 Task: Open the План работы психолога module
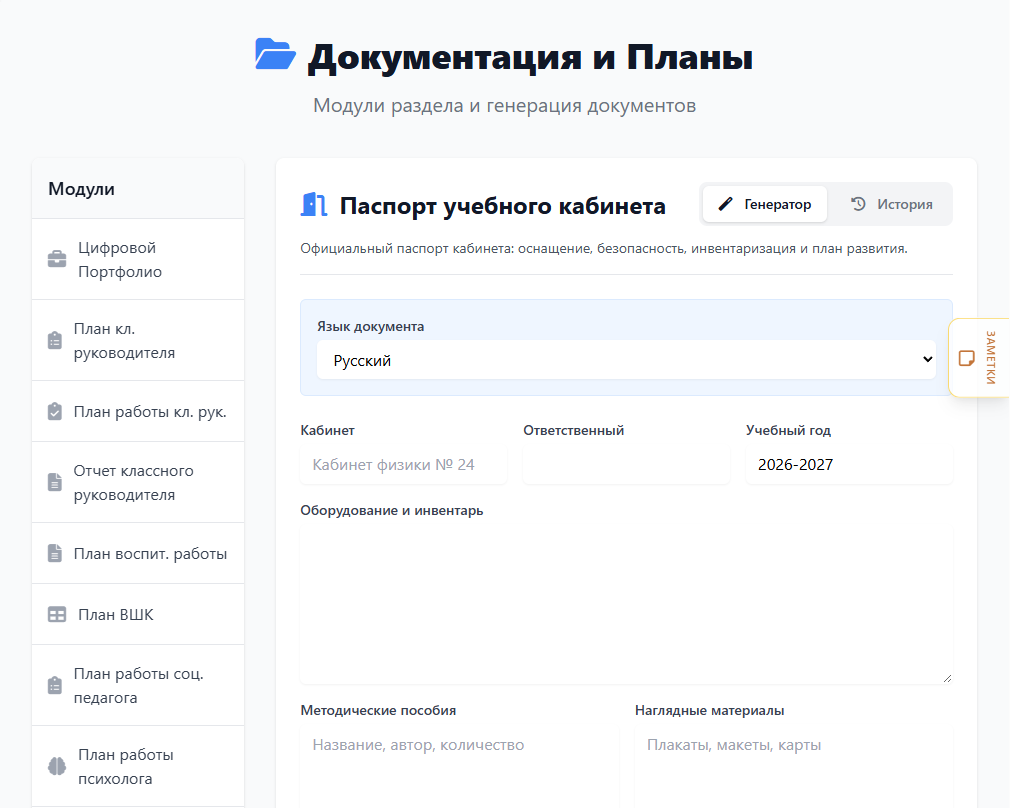click(138, 766)
